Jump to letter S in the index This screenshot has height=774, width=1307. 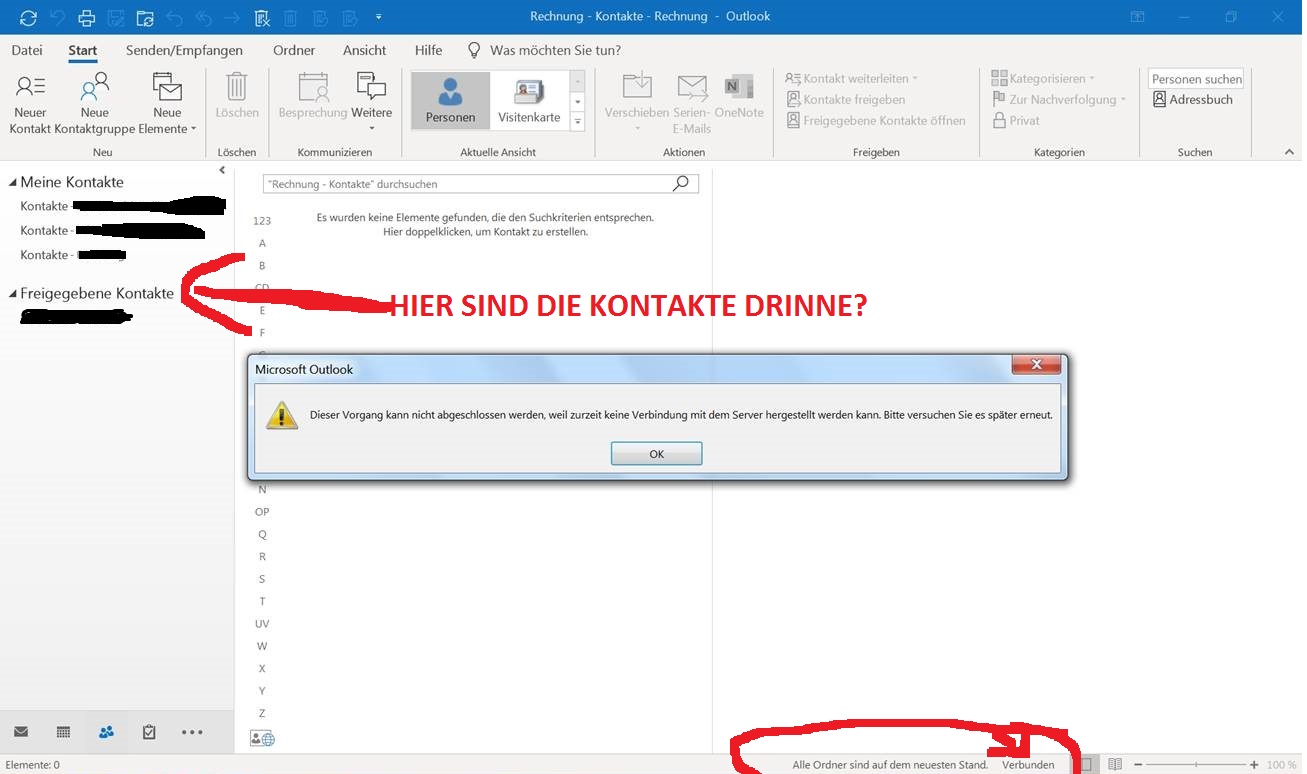[262, 579]
